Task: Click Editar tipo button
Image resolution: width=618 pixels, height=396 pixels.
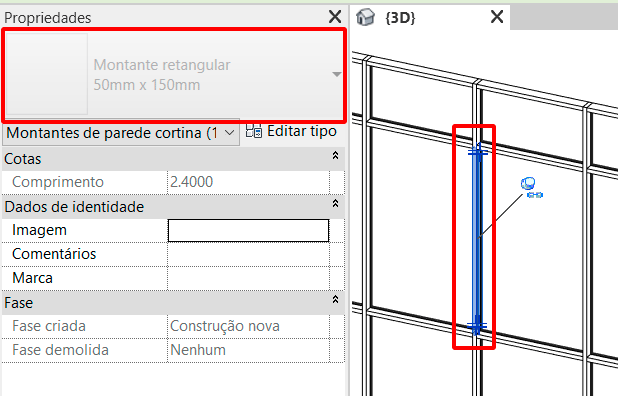Action: (291, 131)
